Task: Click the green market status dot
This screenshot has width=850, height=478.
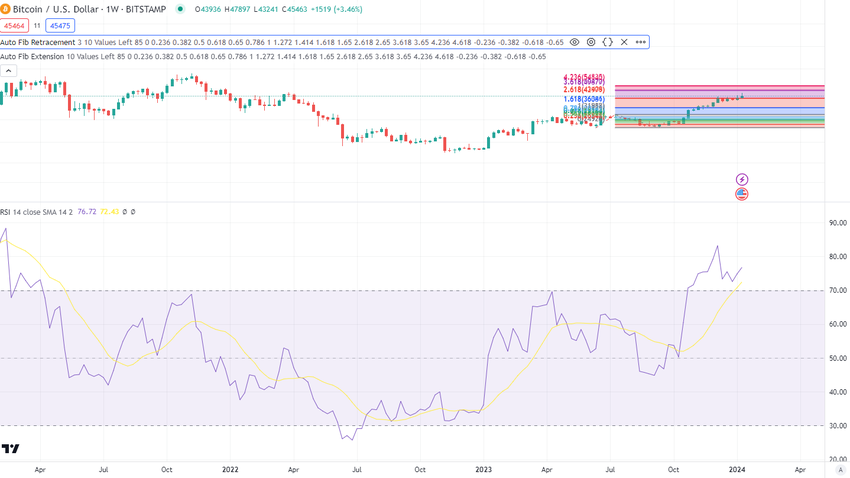Action: pyautogui.click(x=180, y=9)
